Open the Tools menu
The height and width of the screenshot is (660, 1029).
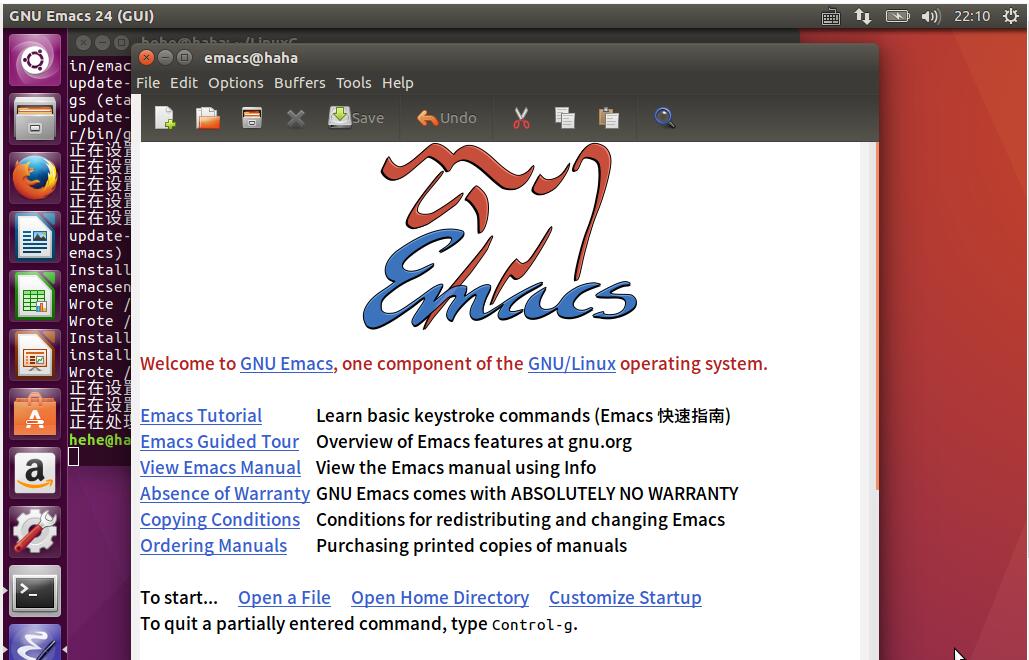point(354,83)
